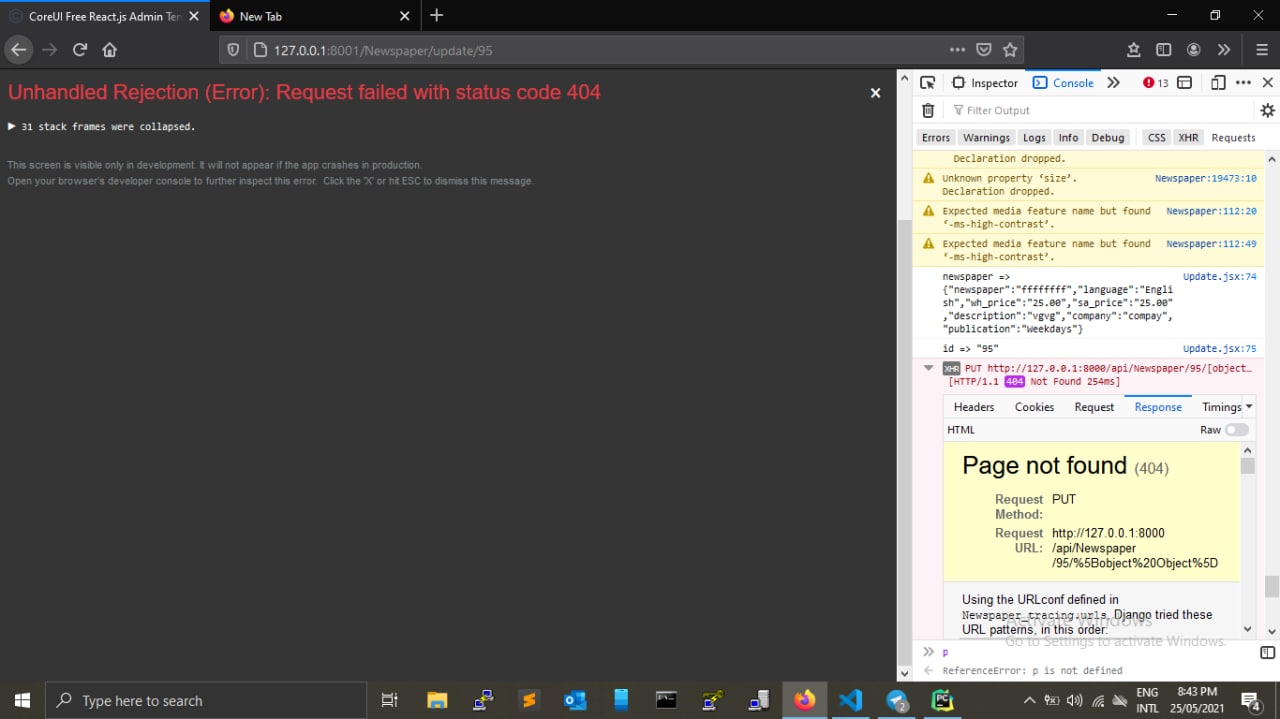Screen dimensions: 1280x719
Task: Click the red error count badge
Action: [1155, 83]
